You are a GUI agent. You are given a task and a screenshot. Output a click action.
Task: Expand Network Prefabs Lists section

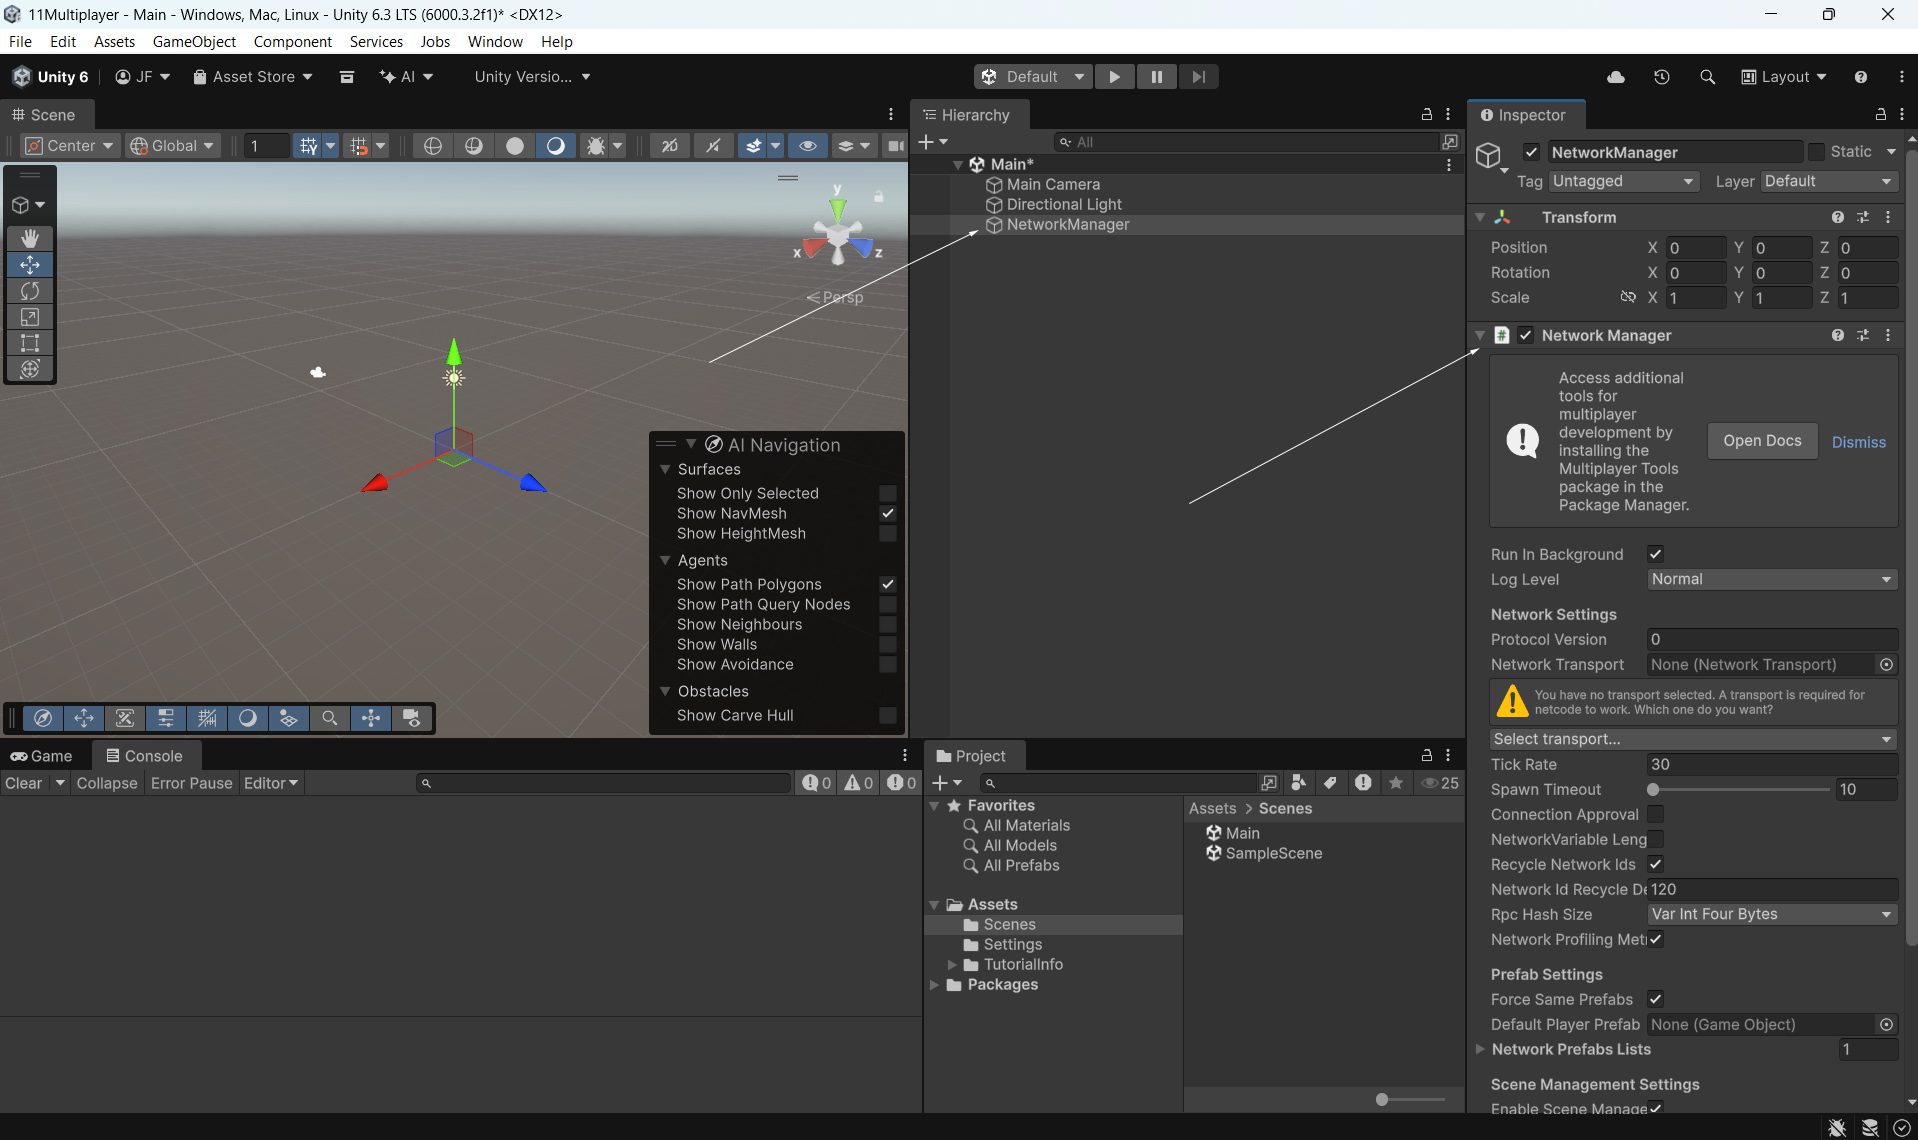pos(1480,1049)
